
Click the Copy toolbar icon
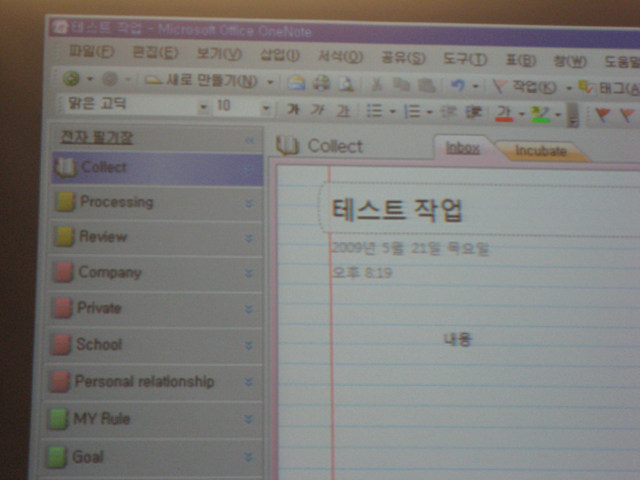tap(401, 85)
